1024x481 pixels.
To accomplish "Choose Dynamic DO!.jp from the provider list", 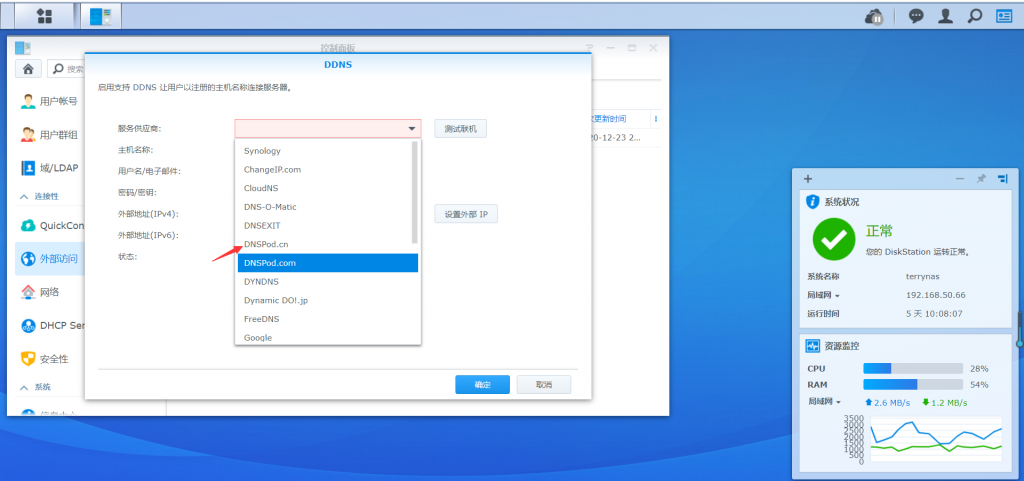I will pos(328,300).
